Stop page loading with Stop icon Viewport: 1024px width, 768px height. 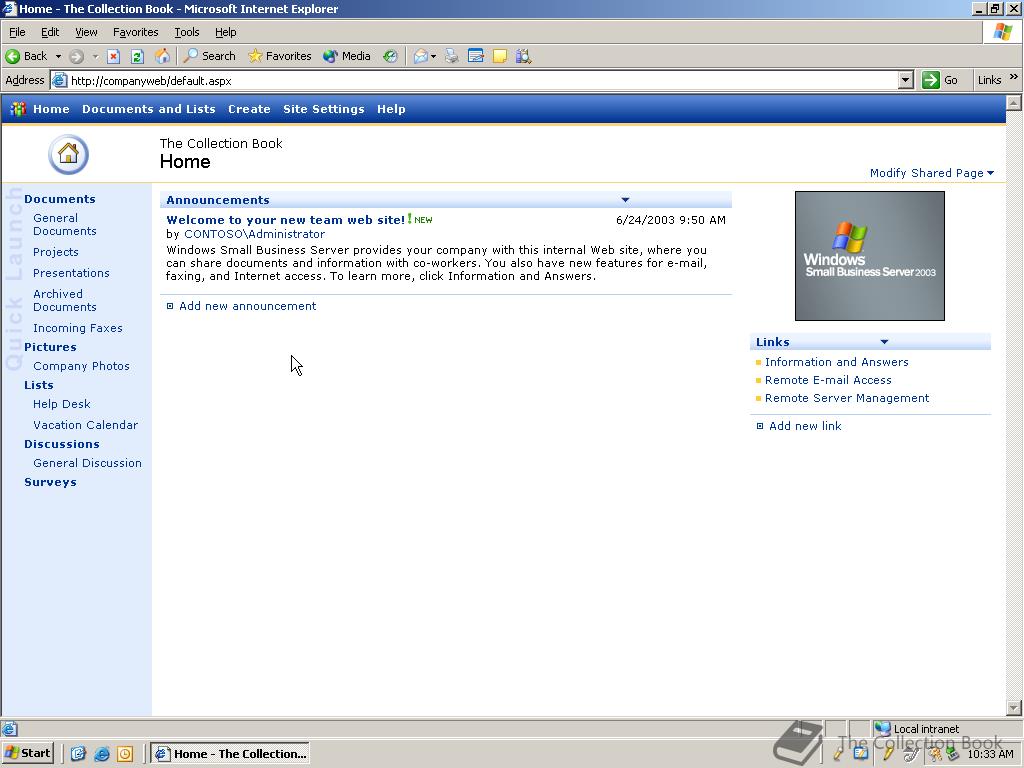(113, 56)
